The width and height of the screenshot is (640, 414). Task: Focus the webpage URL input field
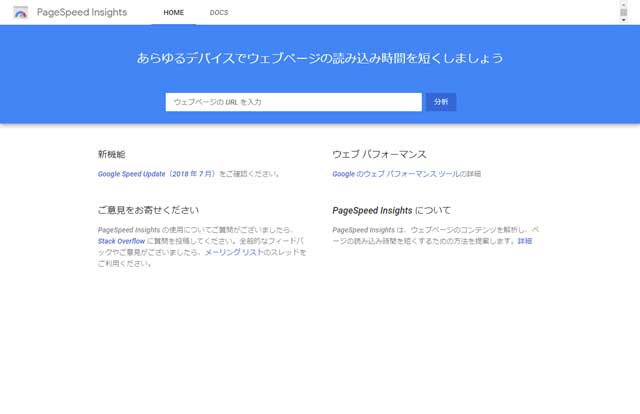pos(293,102)
